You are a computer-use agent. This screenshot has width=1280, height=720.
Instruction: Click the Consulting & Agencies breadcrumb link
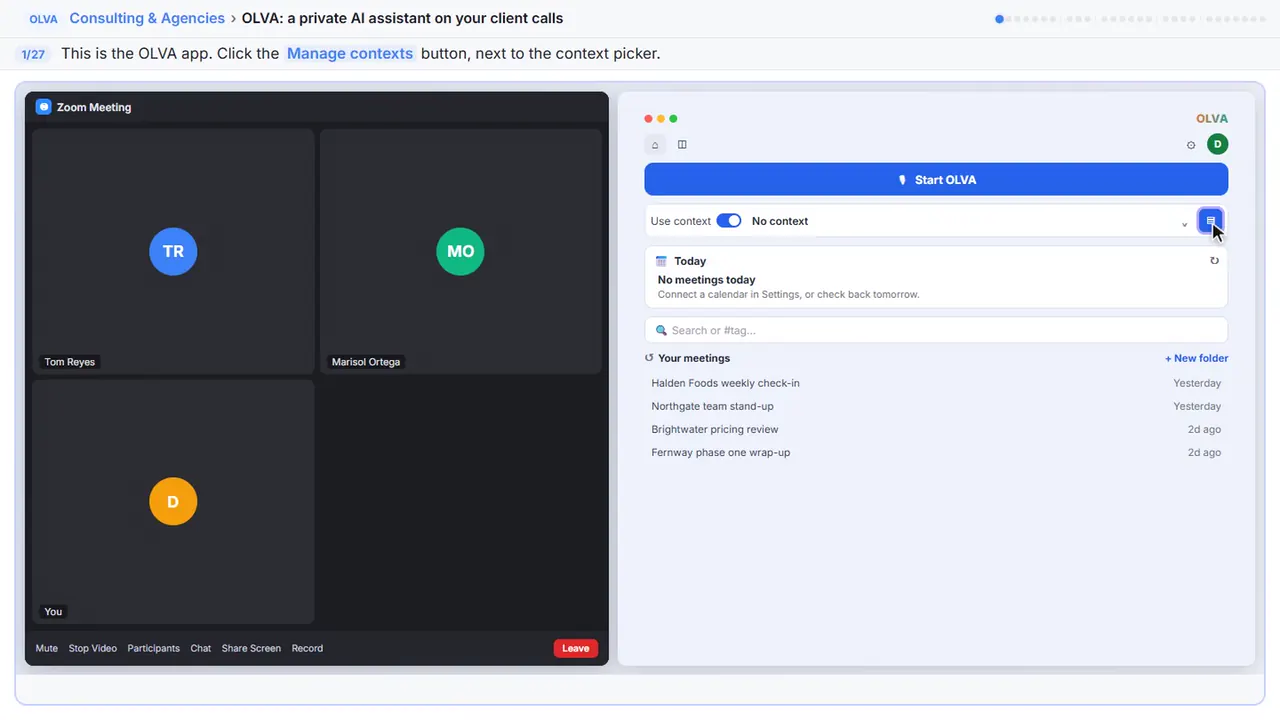click(x=147, y=18)
